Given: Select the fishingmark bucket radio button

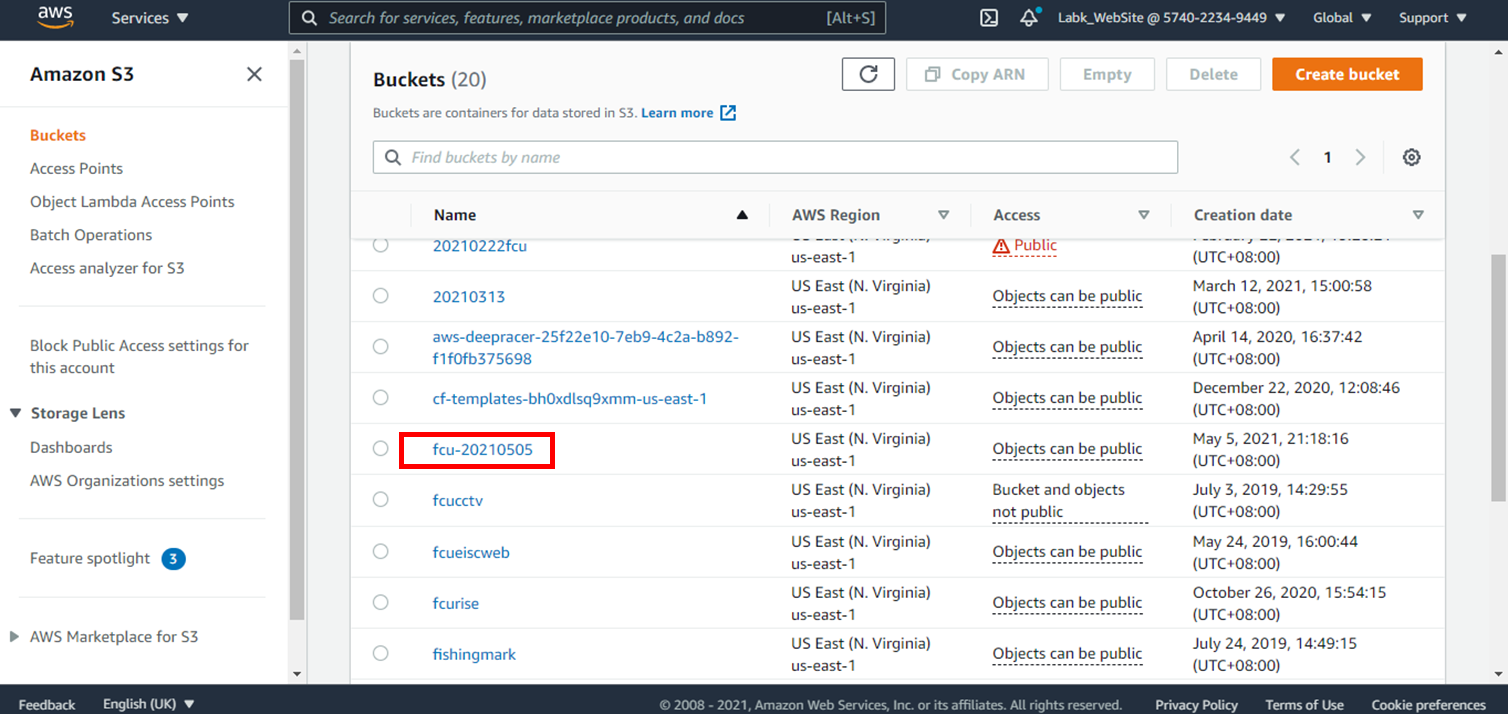Looking at the screenshot, I should (x=381, y=653).
